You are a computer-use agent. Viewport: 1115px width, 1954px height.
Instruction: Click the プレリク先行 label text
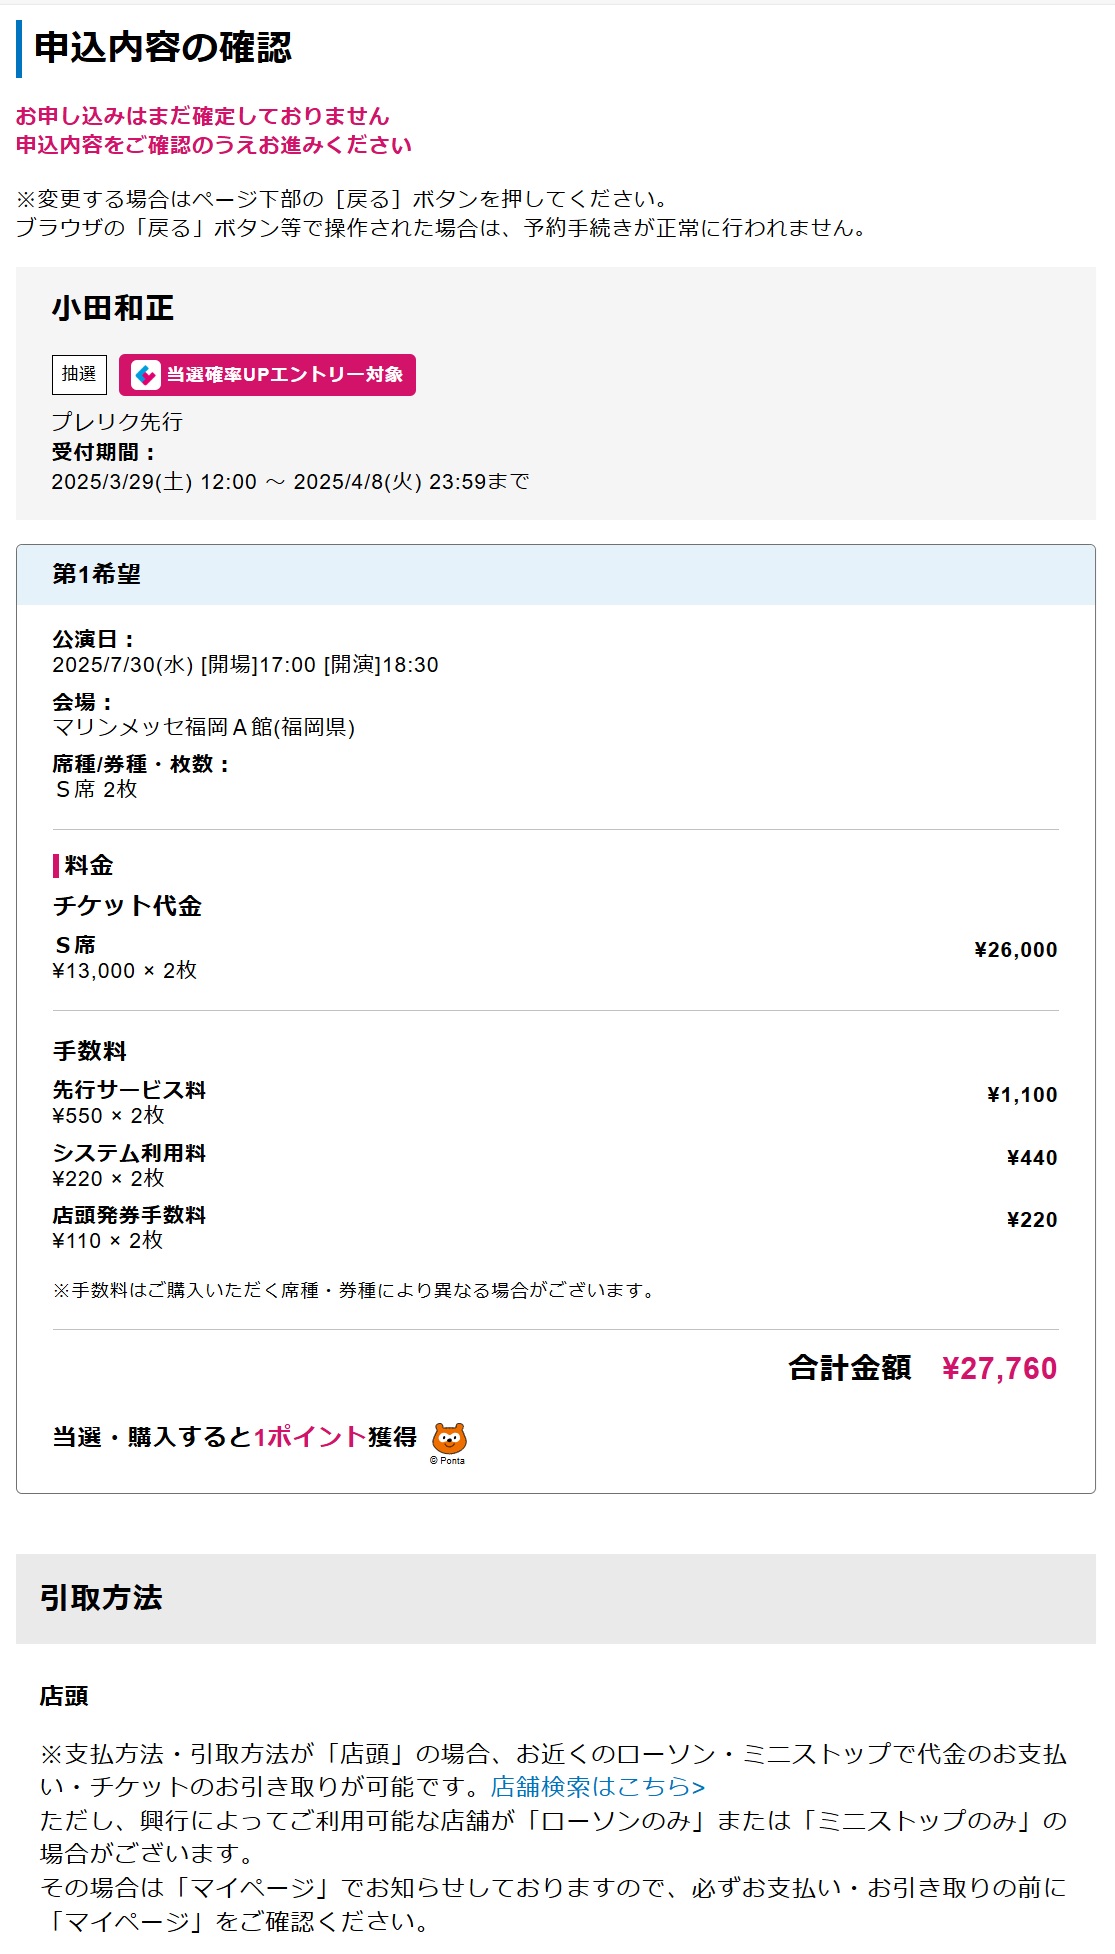point(117,422)
